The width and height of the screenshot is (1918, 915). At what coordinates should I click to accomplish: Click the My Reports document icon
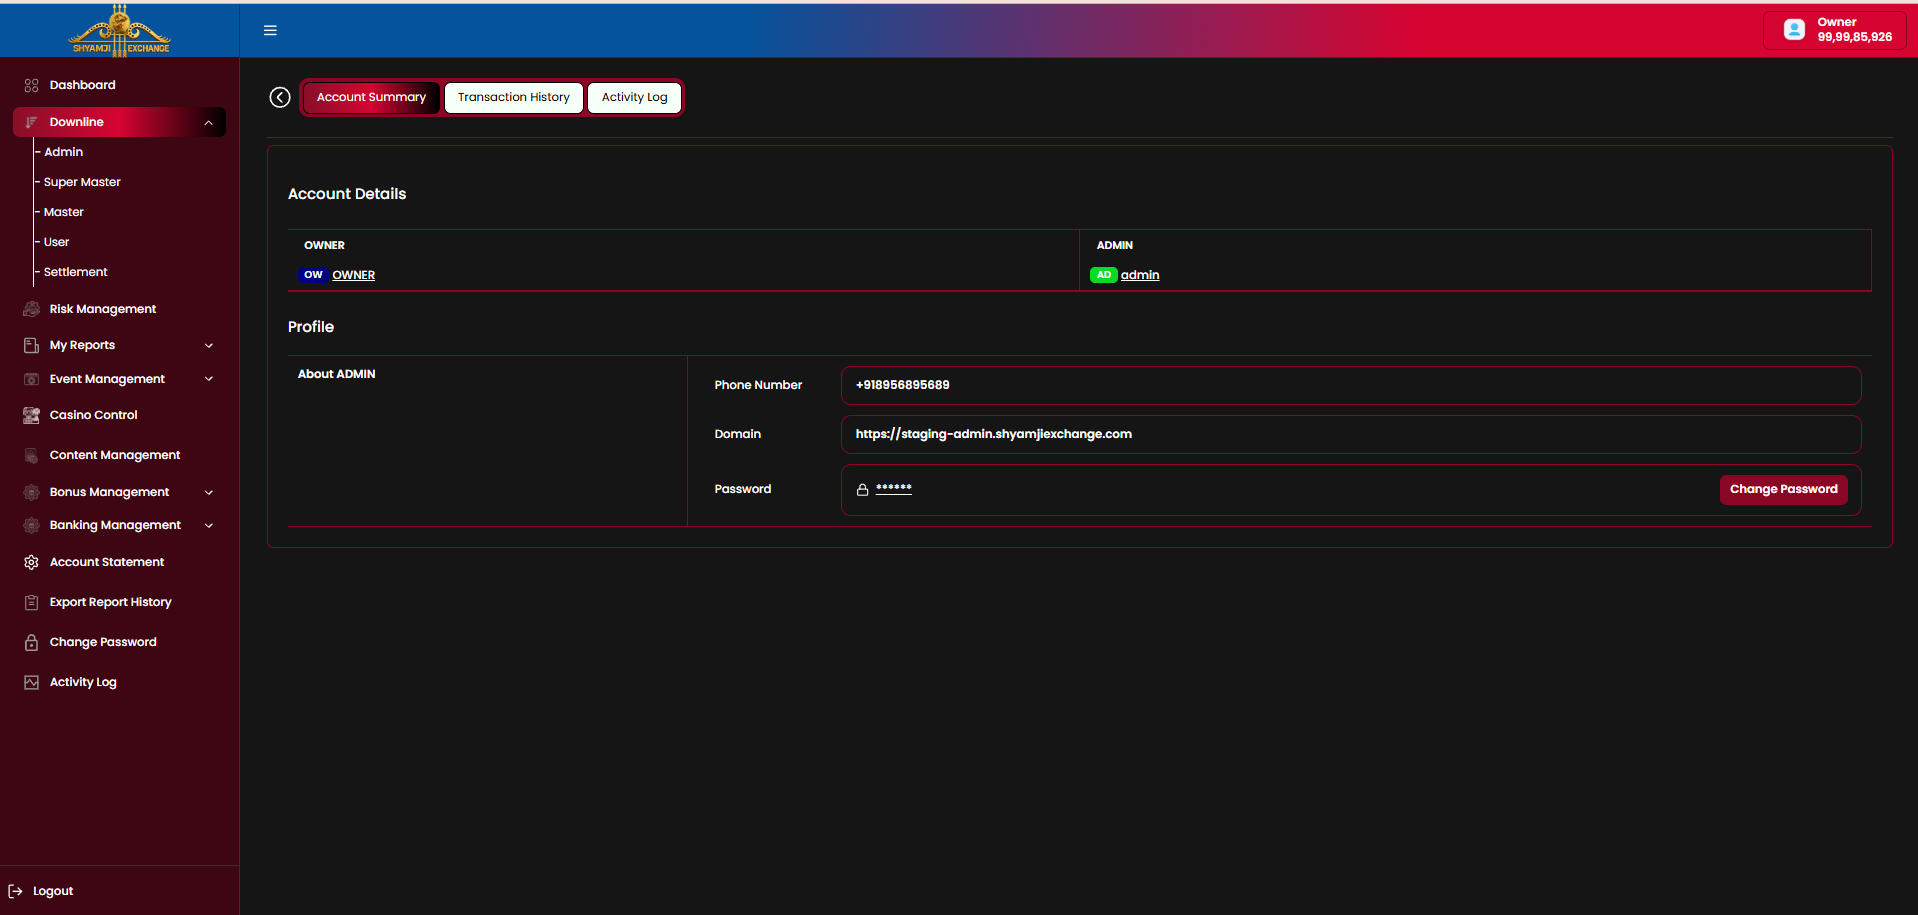(31, 345)
